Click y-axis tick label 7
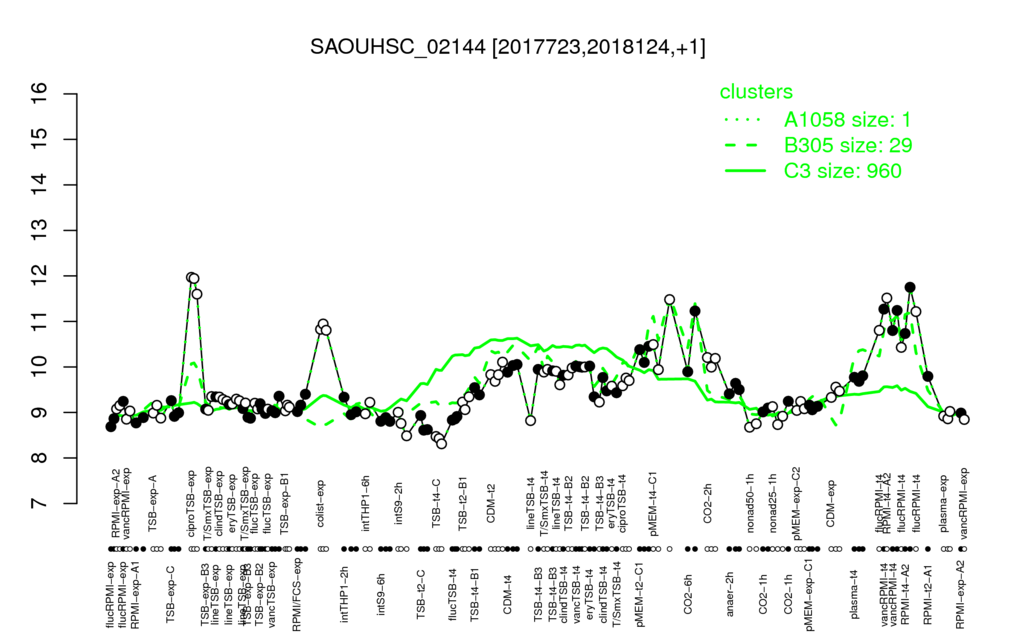The width and height of the screenshot is (1024, 640). (40, 504)
